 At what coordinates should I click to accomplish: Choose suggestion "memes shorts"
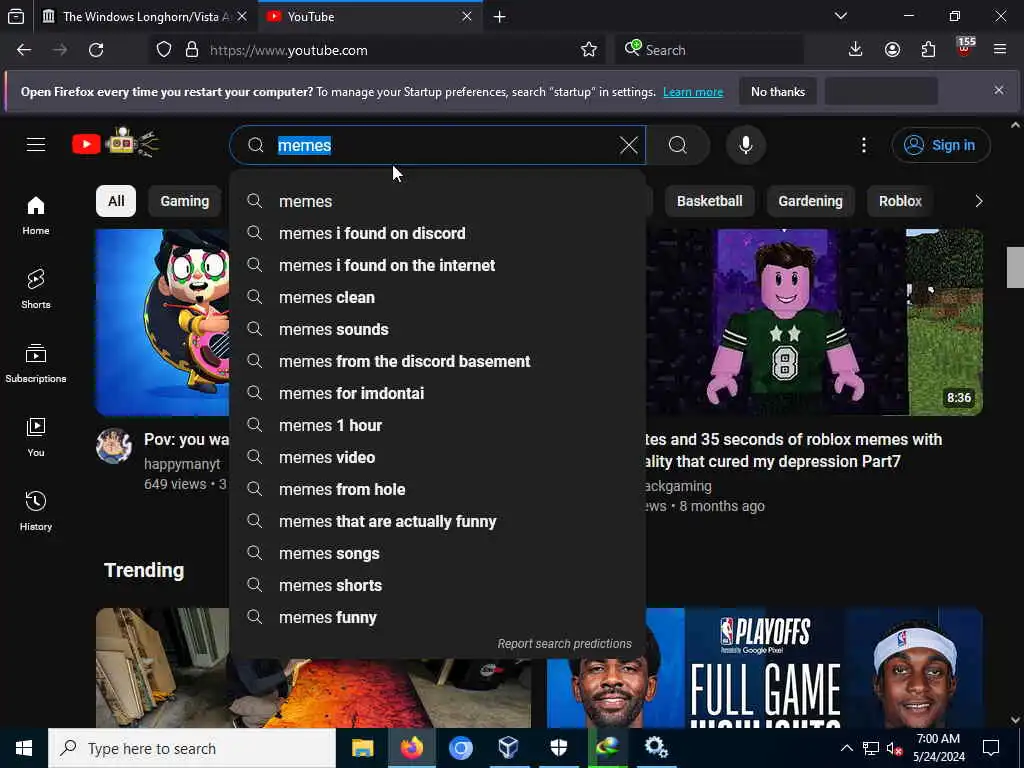438,585
